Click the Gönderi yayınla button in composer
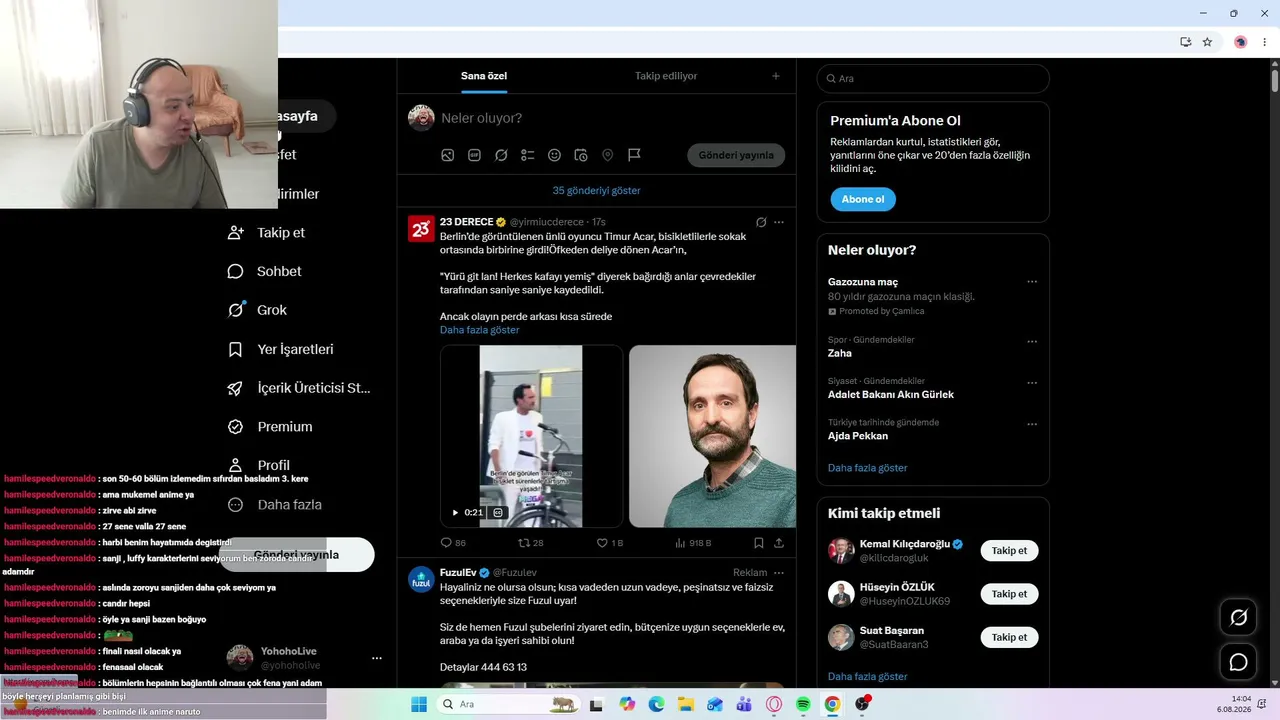The image size is (1280, 720). tap(736, 155)
